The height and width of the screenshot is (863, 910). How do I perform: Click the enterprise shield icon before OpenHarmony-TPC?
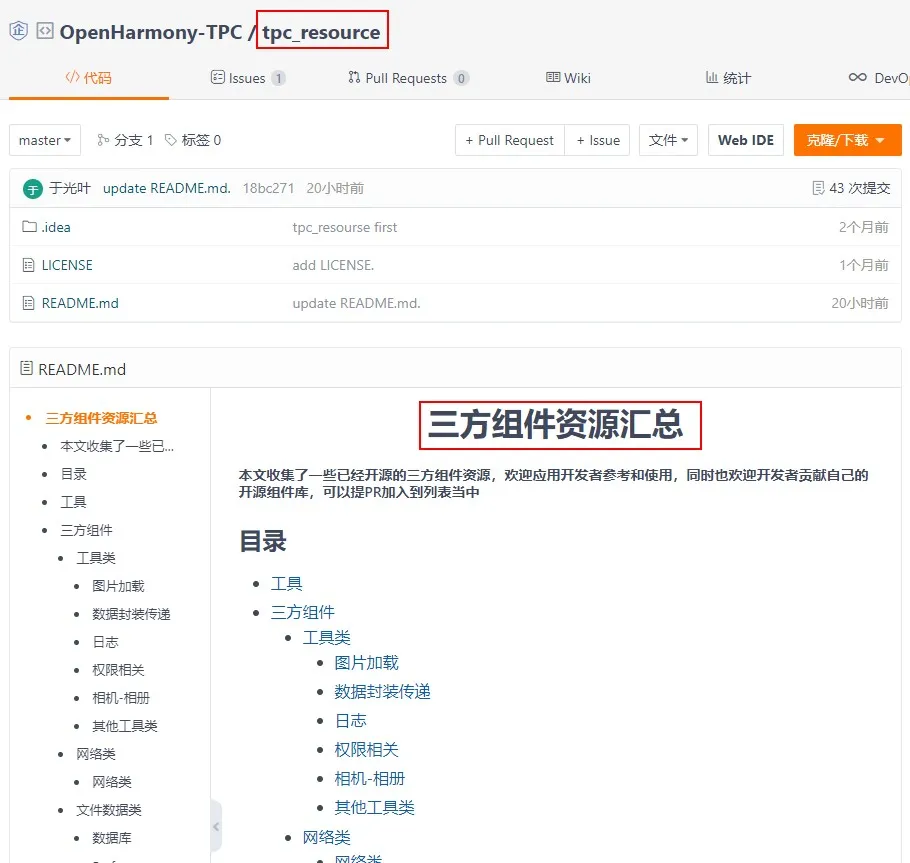[x=19, y=30]
